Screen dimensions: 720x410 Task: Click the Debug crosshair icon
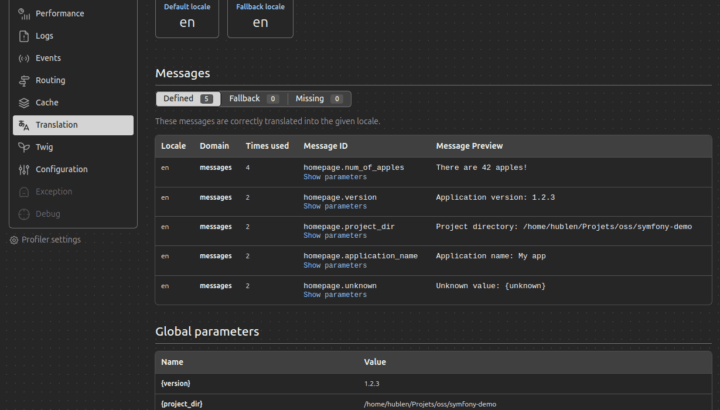point(24,214)
